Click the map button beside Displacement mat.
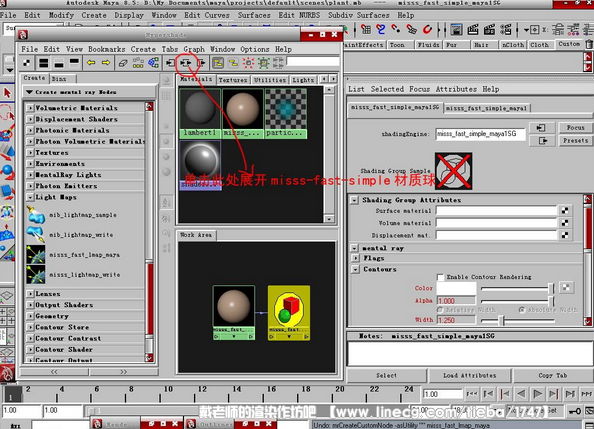594x429 pixels. [565, 235]
